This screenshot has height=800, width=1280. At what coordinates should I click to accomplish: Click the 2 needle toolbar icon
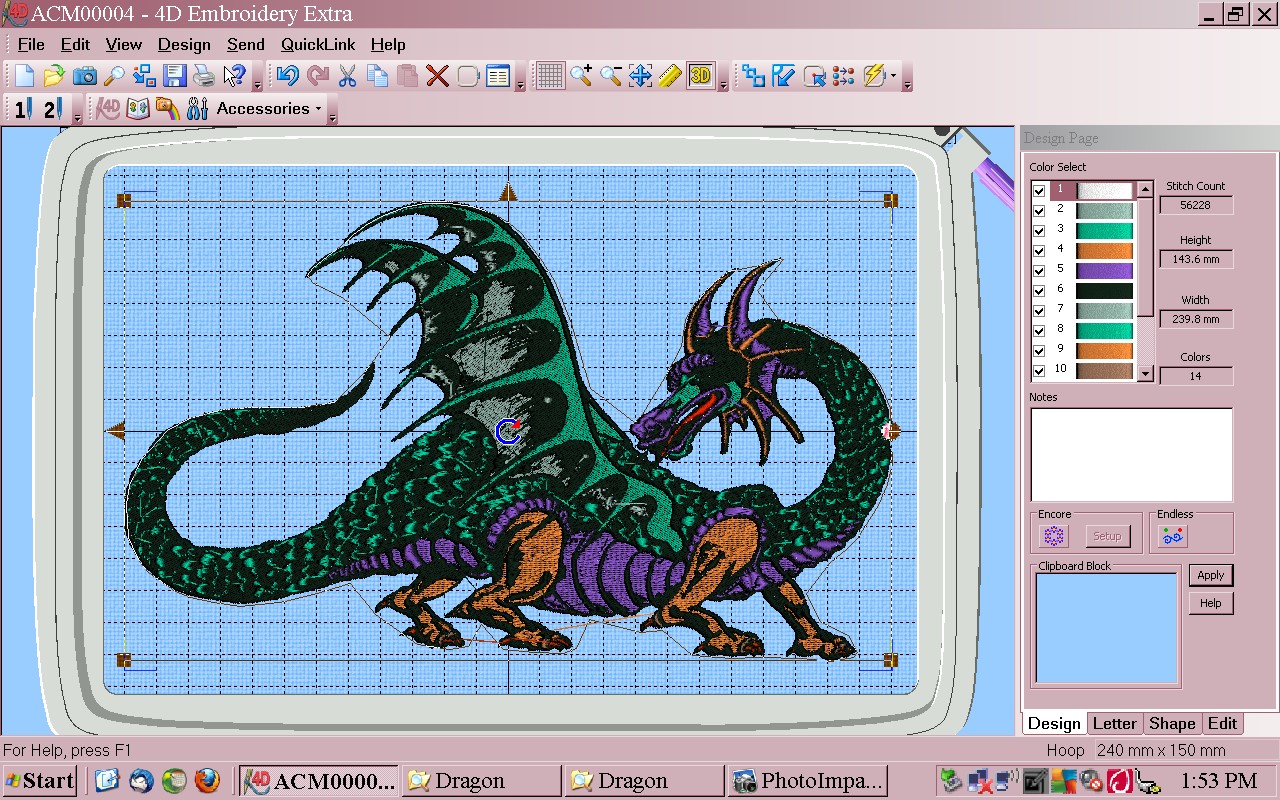click(x=52, y=108)
